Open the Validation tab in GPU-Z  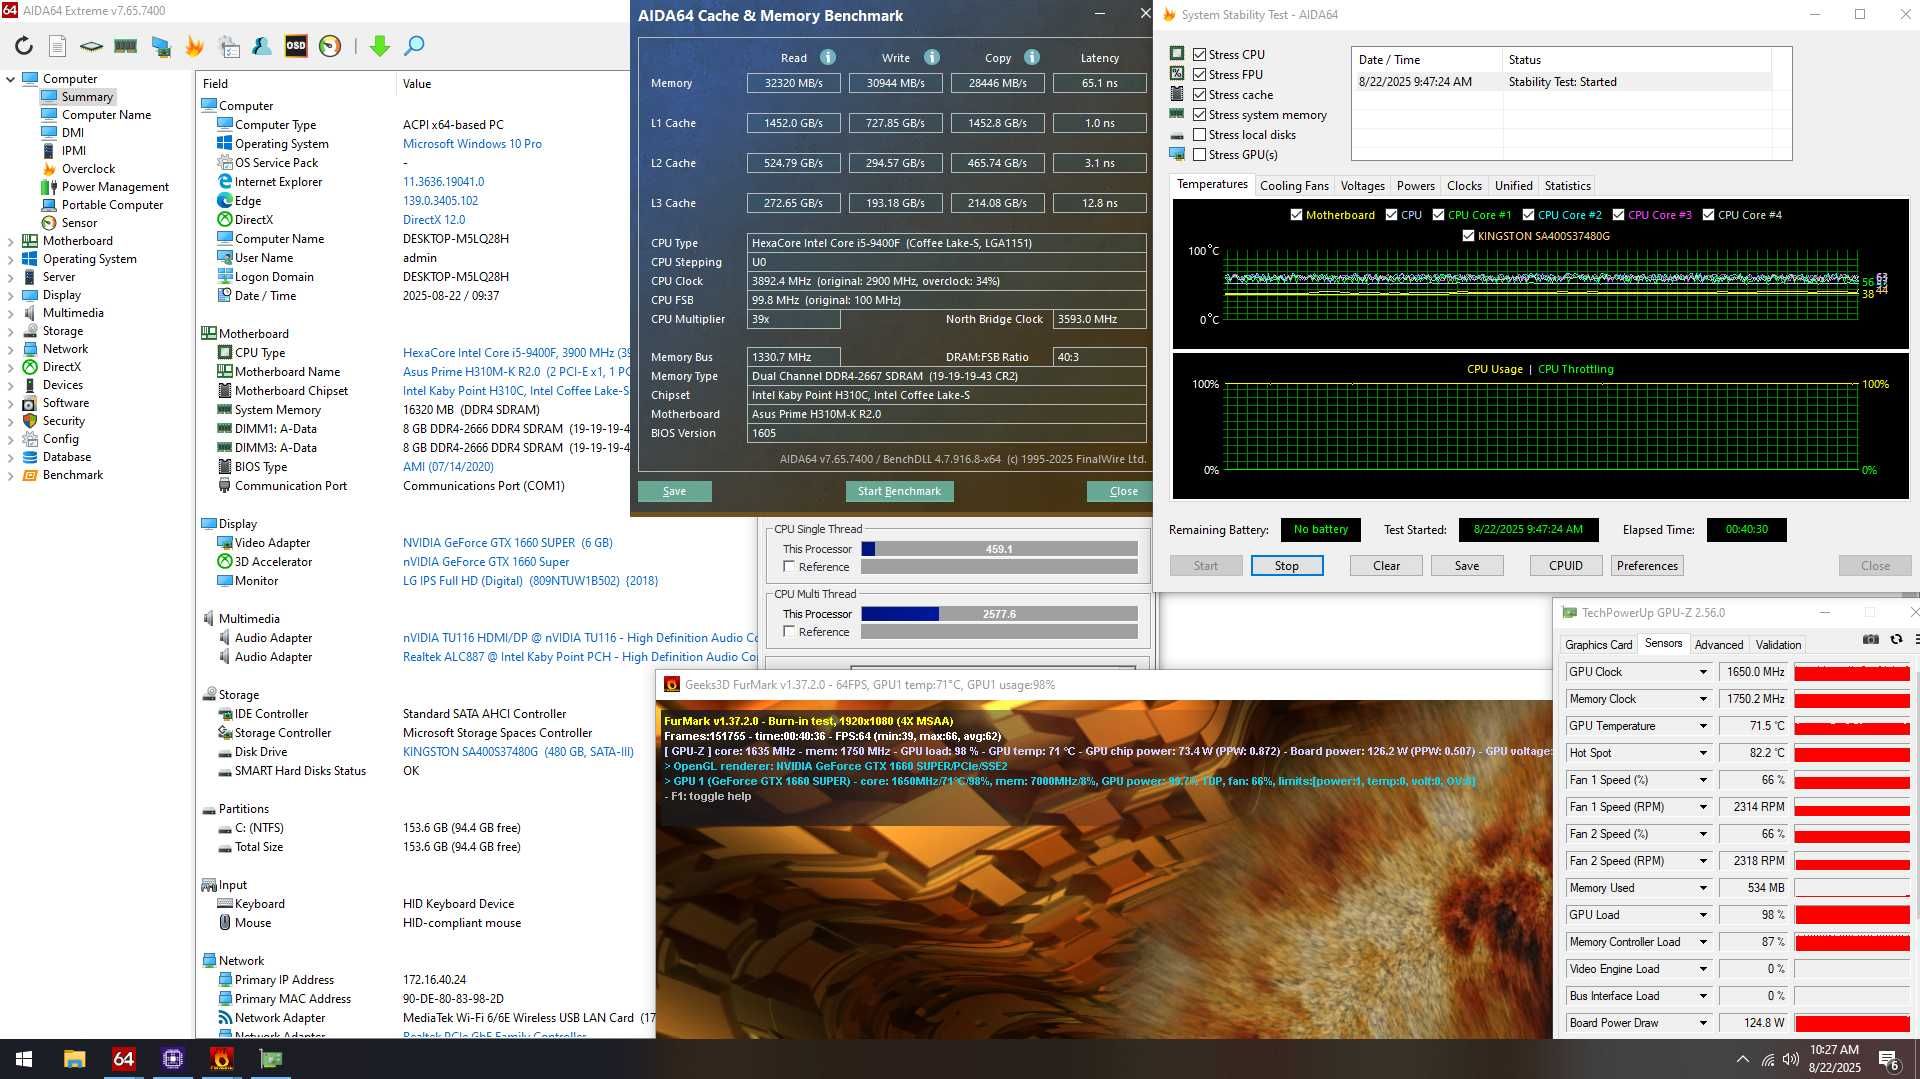pos(1778,645)
